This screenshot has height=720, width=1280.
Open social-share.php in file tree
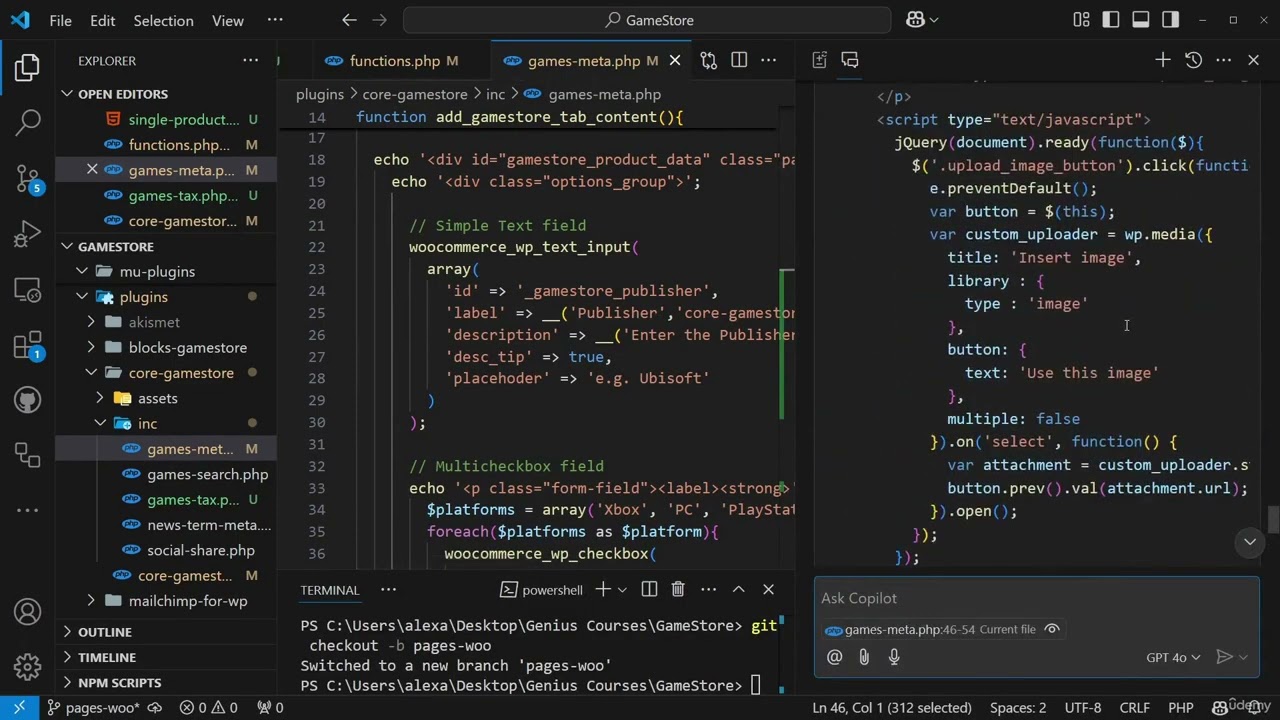(x=200, y=550)
